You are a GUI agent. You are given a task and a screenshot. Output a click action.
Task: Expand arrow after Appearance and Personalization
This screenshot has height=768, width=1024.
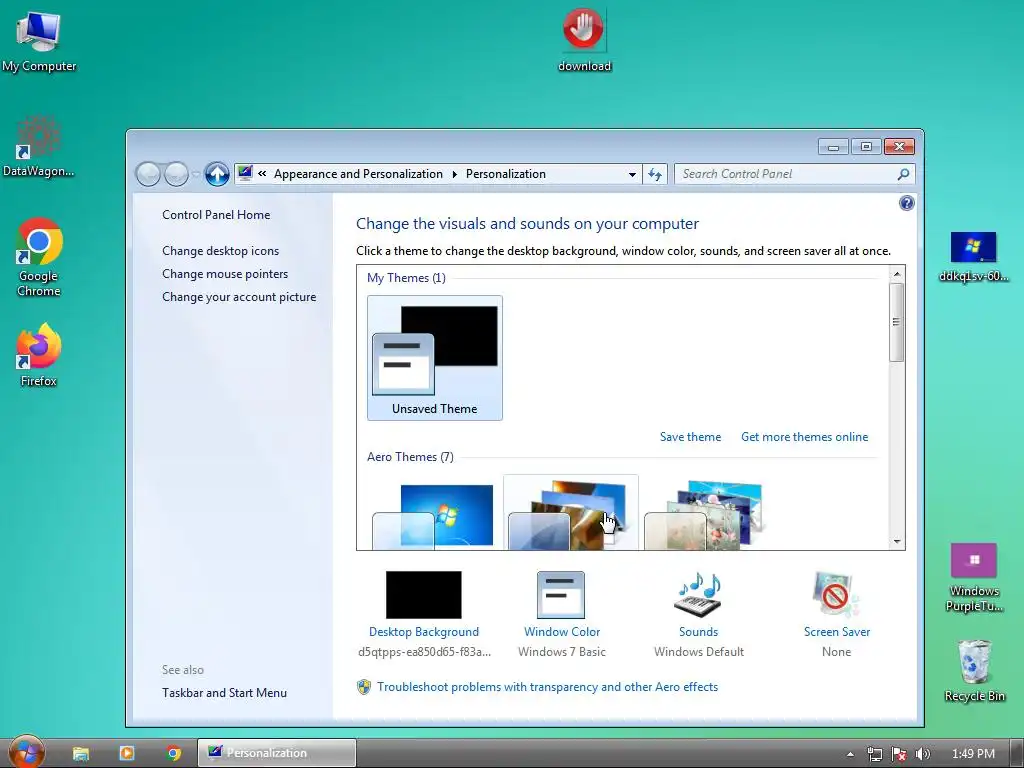pos(455,174)
